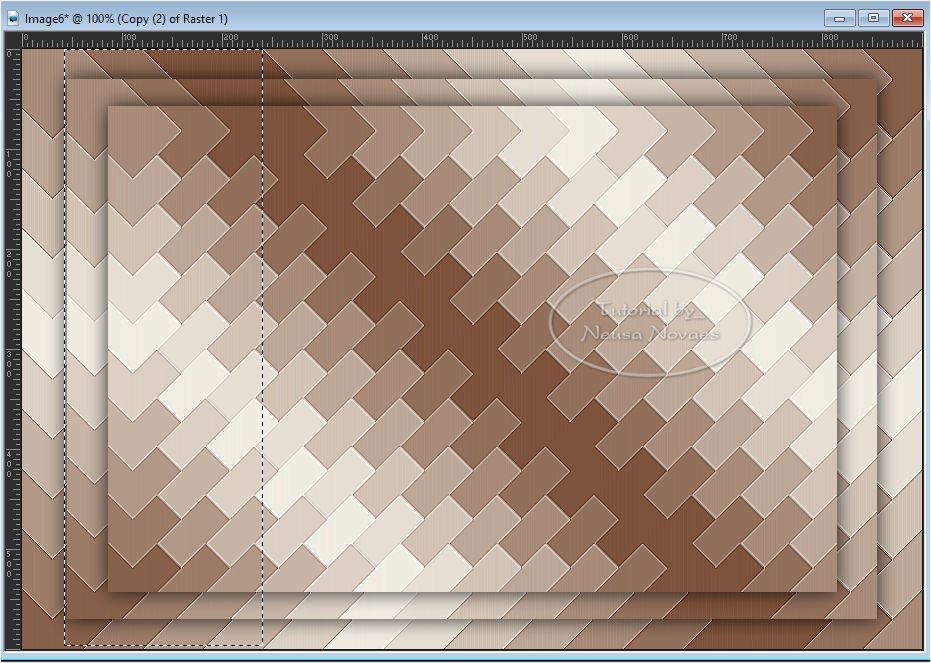
Task: Minimize the Image6 document window
Action: (840, 18)
